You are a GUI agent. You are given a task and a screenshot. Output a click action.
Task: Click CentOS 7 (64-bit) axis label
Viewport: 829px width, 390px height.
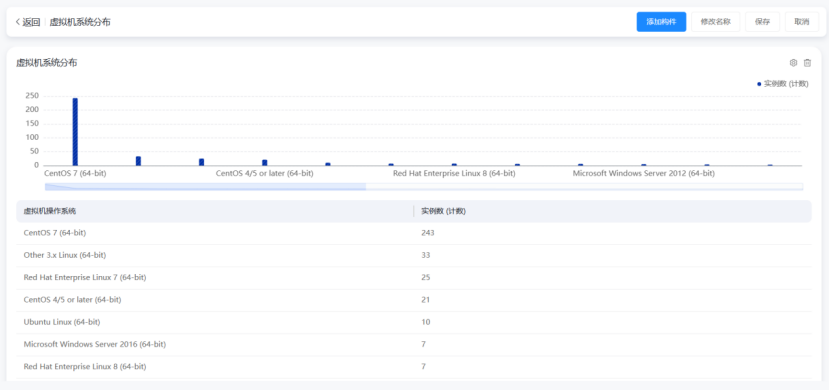75,173
